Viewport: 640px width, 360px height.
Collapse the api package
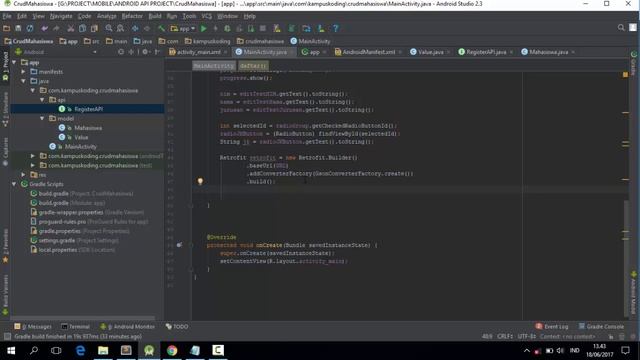click(x=42, y=100)
